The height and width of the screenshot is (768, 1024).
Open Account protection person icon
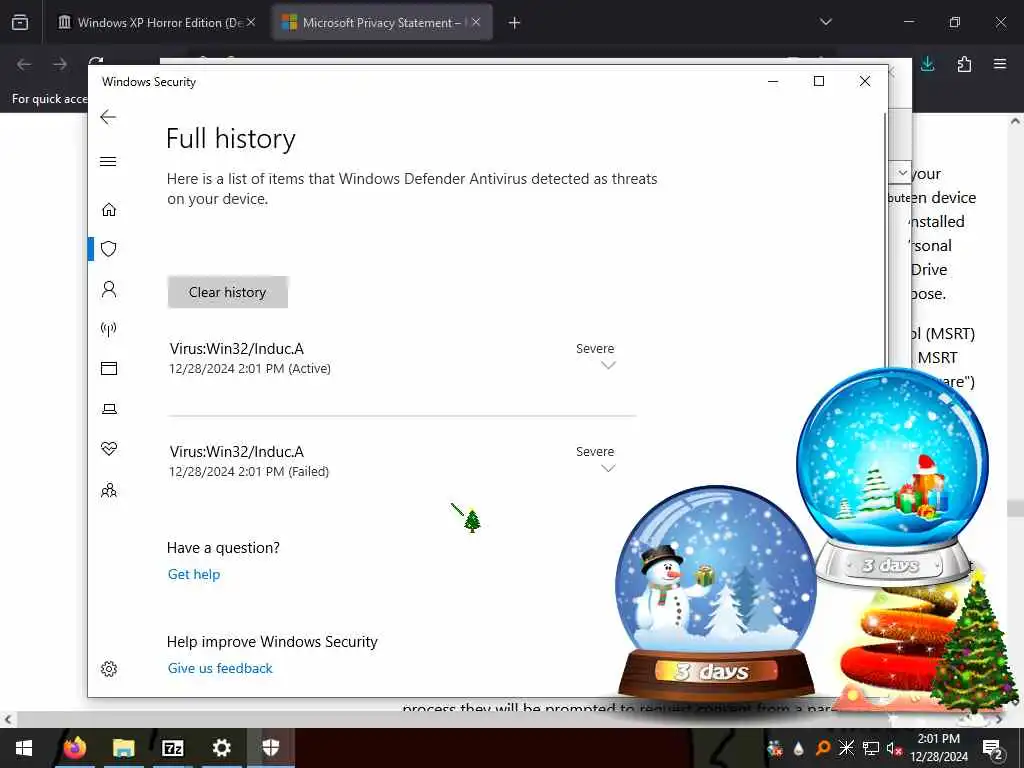[109, 289]
